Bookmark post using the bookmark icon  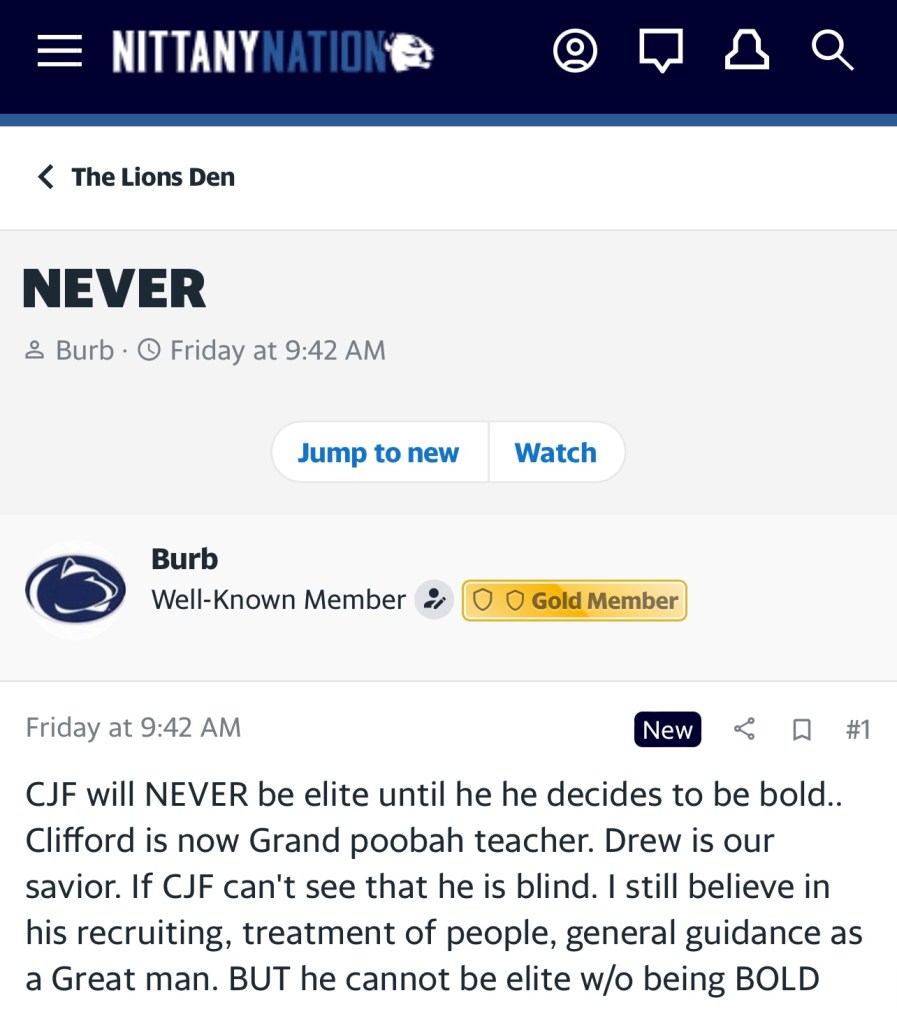(x=801, y=730)
